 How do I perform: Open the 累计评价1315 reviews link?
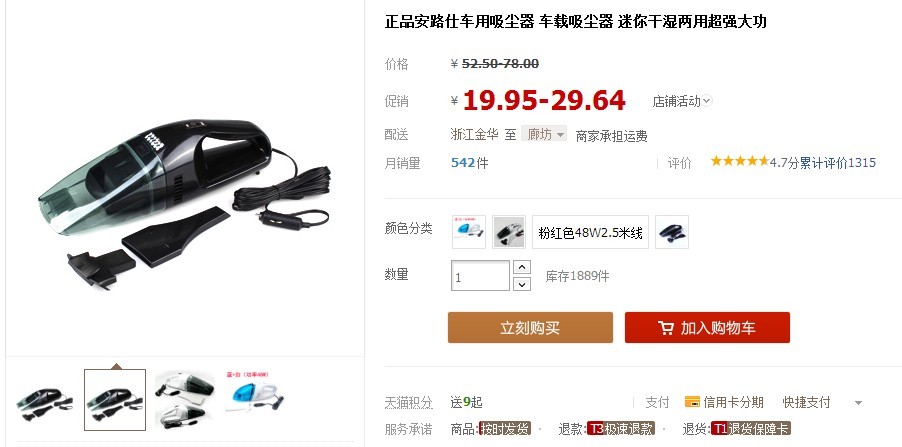tap(838, 163)
